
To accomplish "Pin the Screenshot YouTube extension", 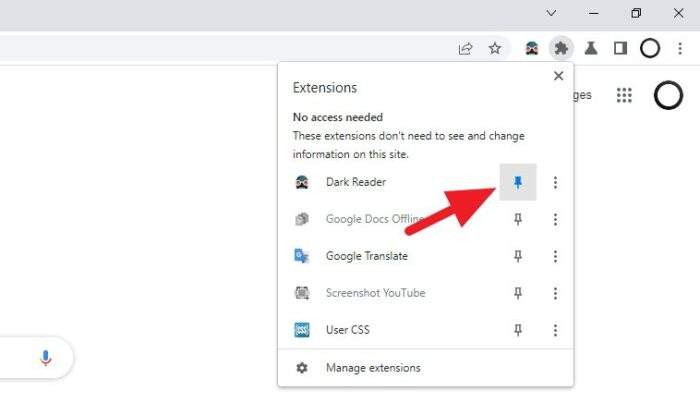I will point(517,293).
